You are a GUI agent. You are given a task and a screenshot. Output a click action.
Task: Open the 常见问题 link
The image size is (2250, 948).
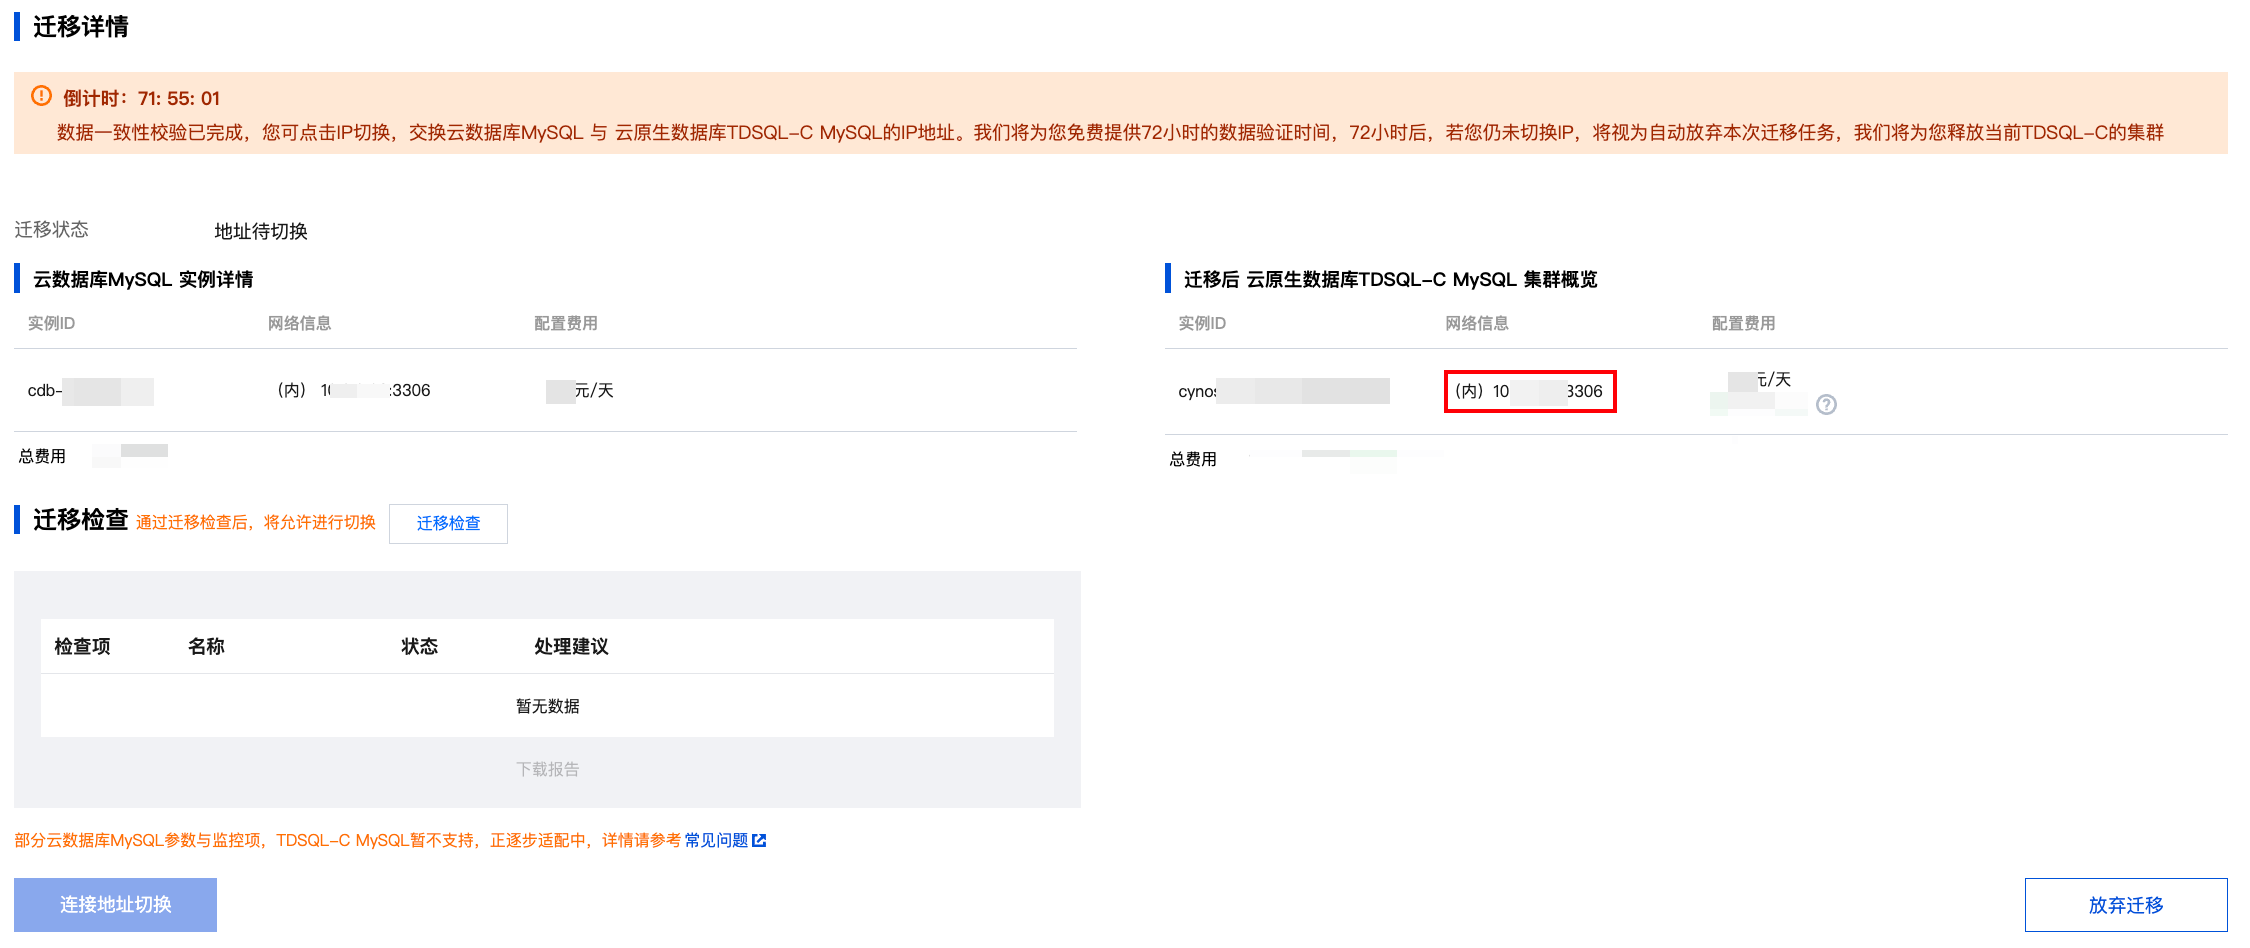click(716, 840)
